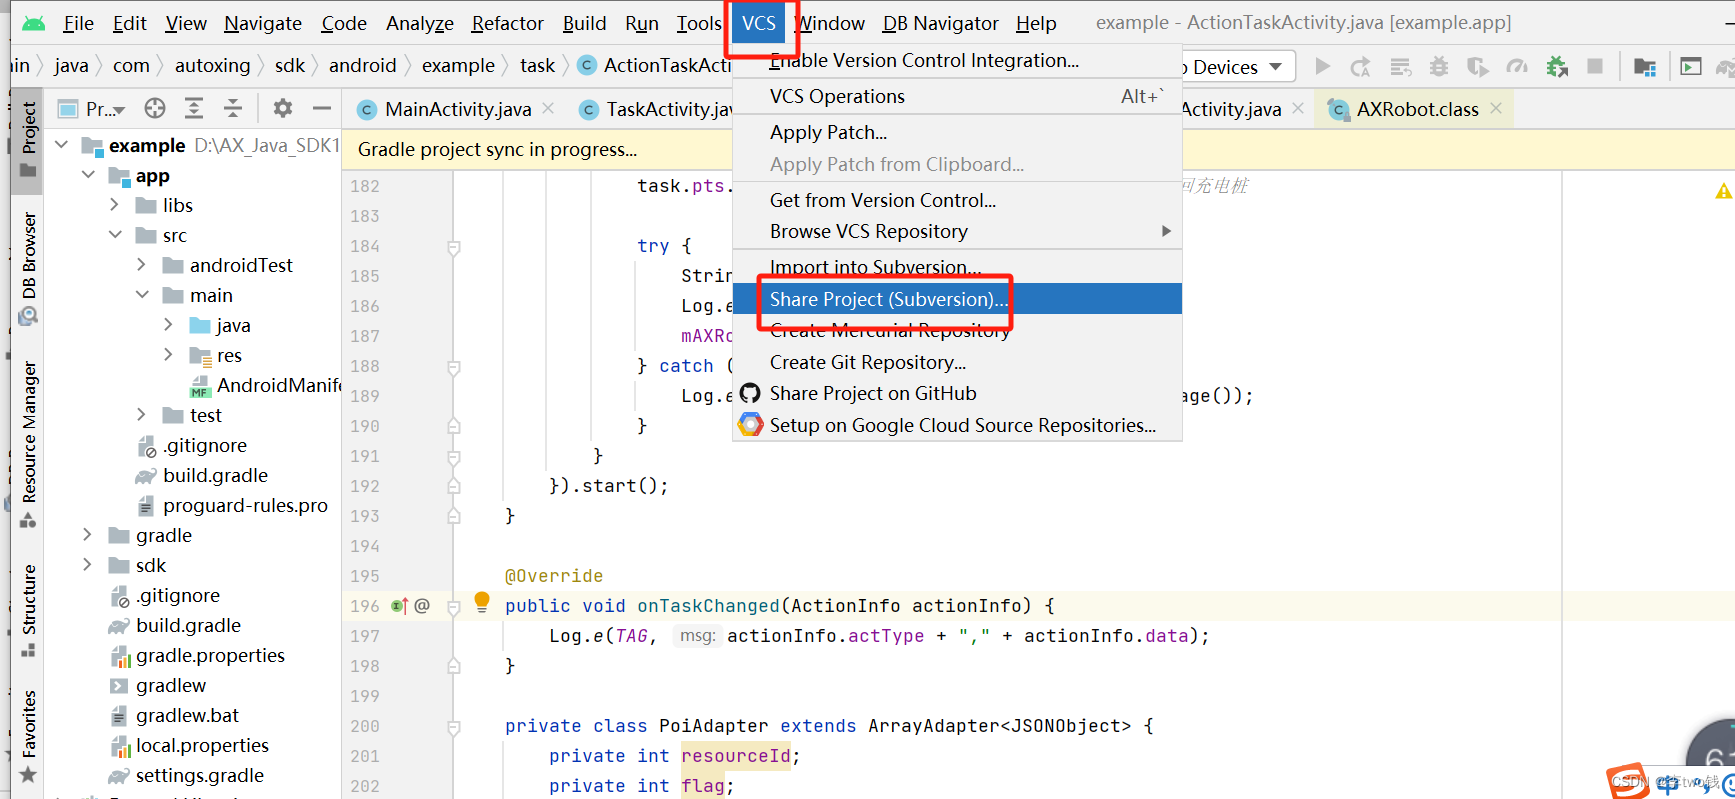The height and width of the screenshot is (799, 1735).
Task: Expand the gradle folder
Action: coord(87,535)
